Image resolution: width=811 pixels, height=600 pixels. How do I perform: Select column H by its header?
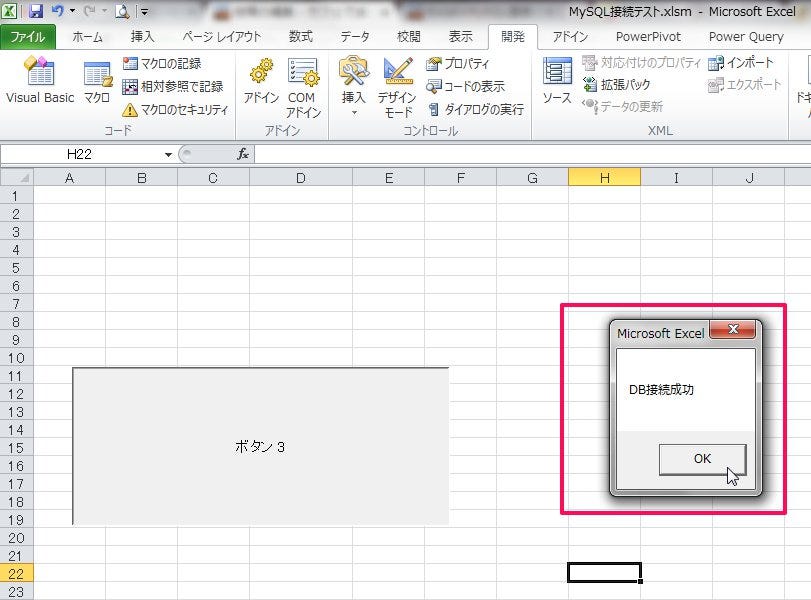[603, 177]
